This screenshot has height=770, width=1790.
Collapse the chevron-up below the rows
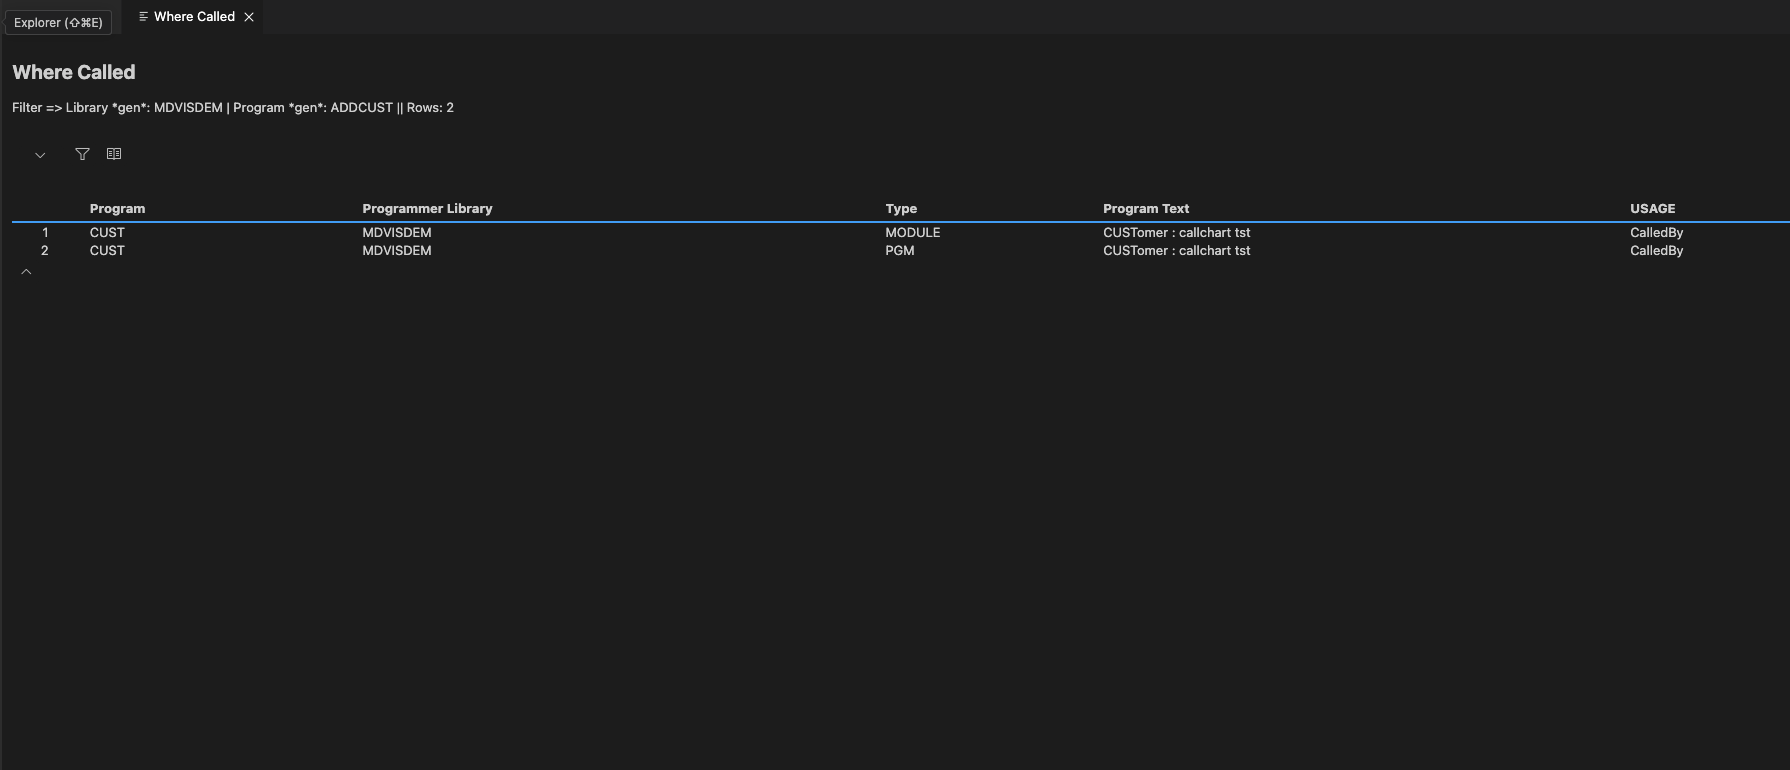(27, 272)
